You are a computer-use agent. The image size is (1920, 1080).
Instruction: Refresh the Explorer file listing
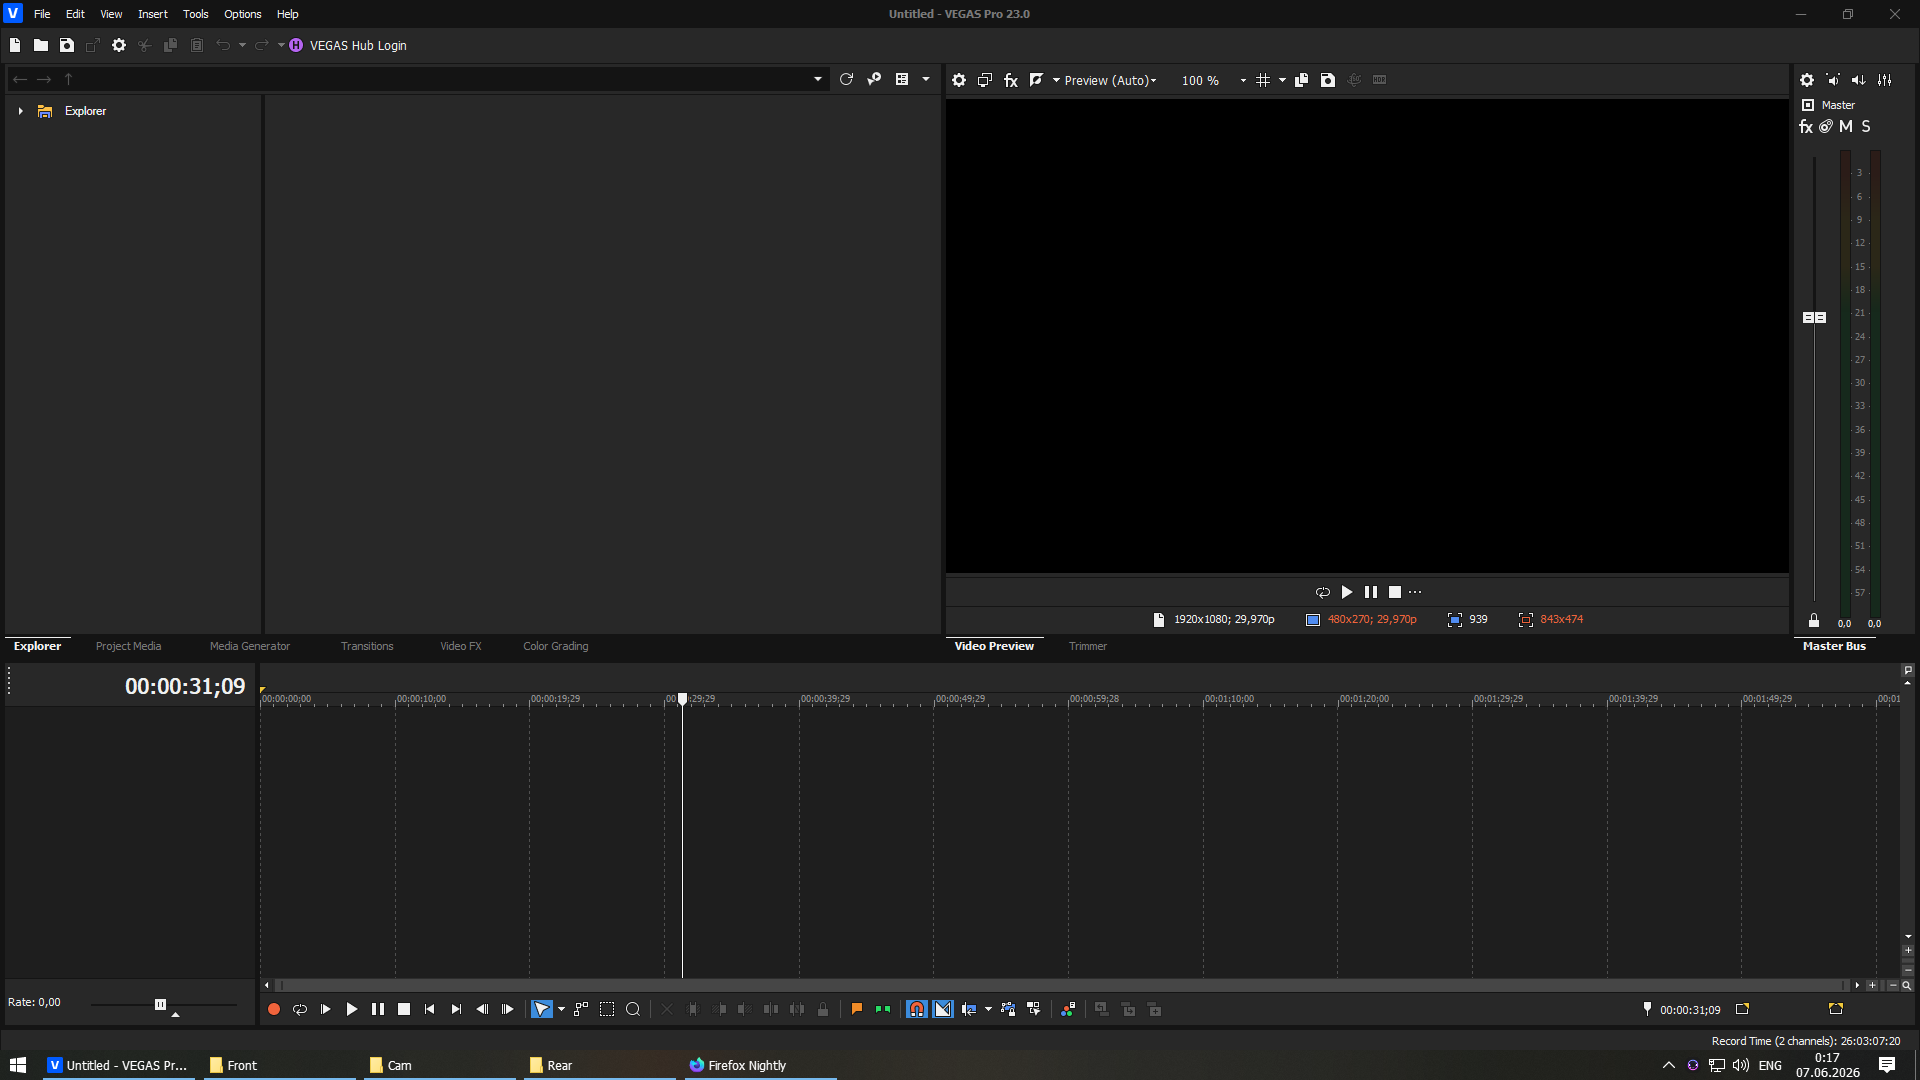pos(846,79)
